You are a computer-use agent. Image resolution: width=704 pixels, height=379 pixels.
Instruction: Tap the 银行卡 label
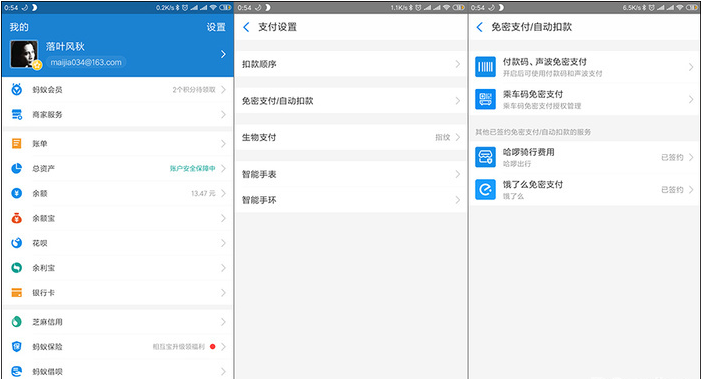(x=44, y=293)
